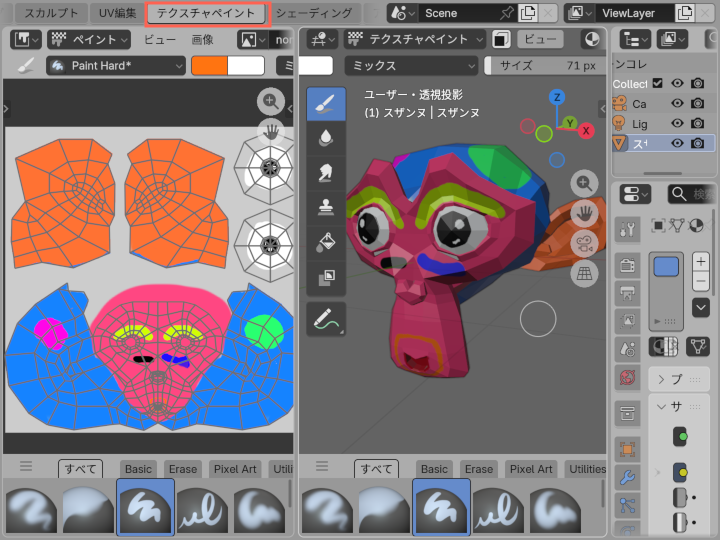This screenshot has width=720, height=540.
Task: Expand the collapsed プ panel in properties
Action: [662, 379]
